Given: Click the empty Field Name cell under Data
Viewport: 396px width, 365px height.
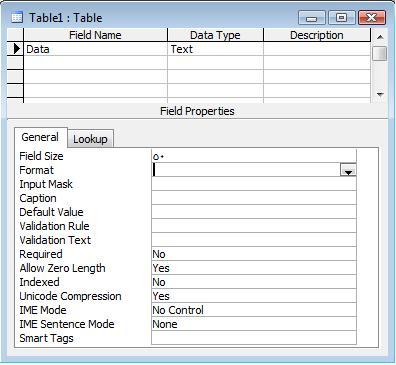Looking at the screenshot, I should [95, 63].
